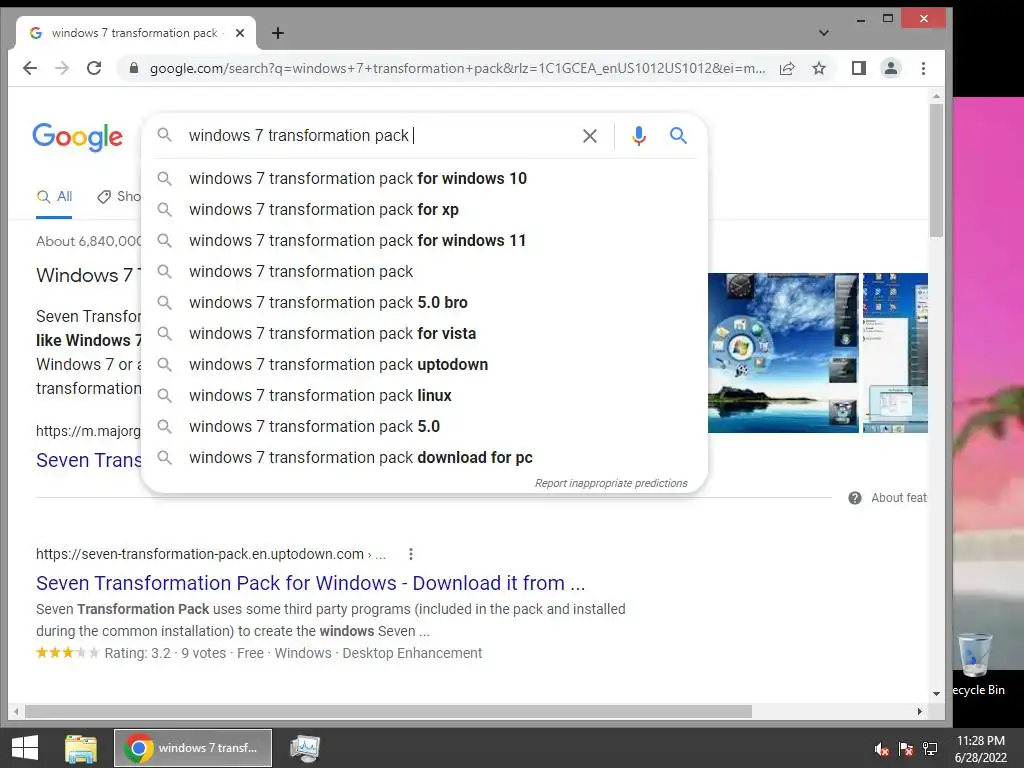Click the horizontal scroll left arrow

[x=16, y=711]
